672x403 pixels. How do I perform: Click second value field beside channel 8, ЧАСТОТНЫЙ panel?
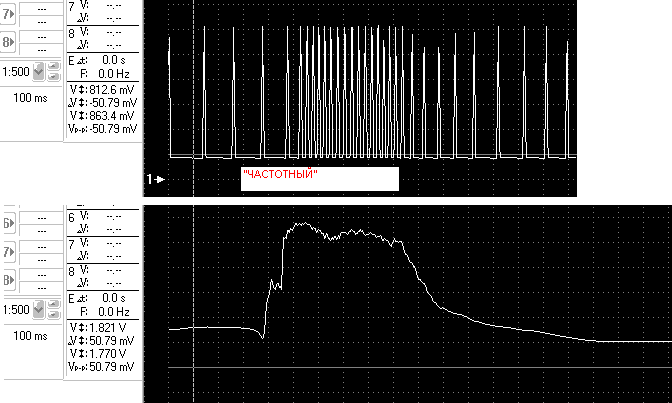[41, 48]
